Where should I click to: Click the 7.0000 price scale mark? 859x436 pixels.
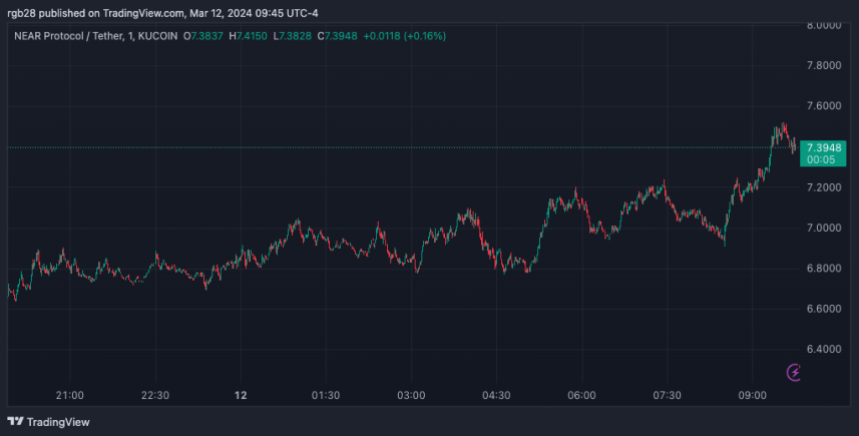824,228
